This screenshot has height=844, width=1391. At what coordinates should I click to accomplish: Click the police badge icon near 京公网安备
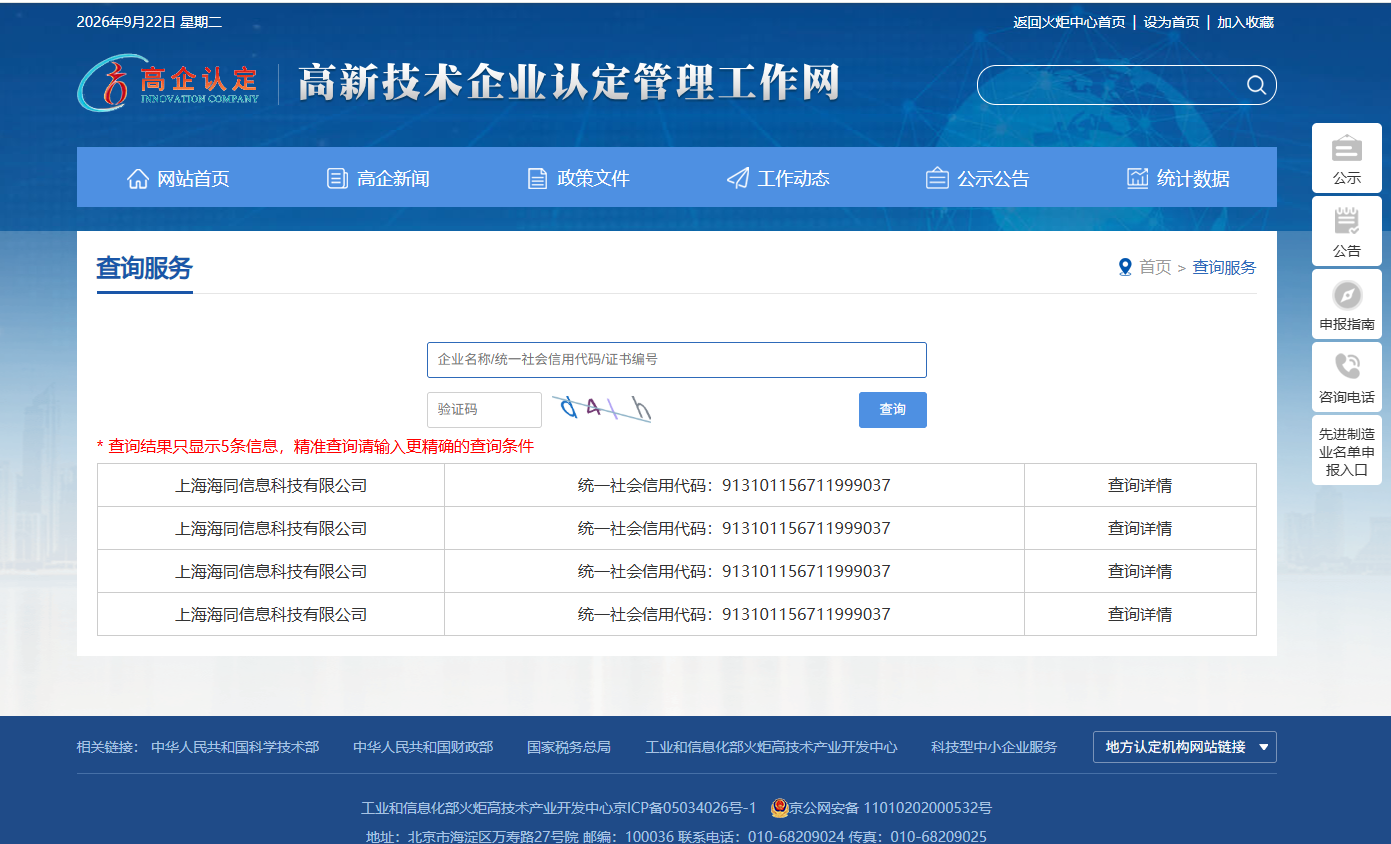pos(779,807)
